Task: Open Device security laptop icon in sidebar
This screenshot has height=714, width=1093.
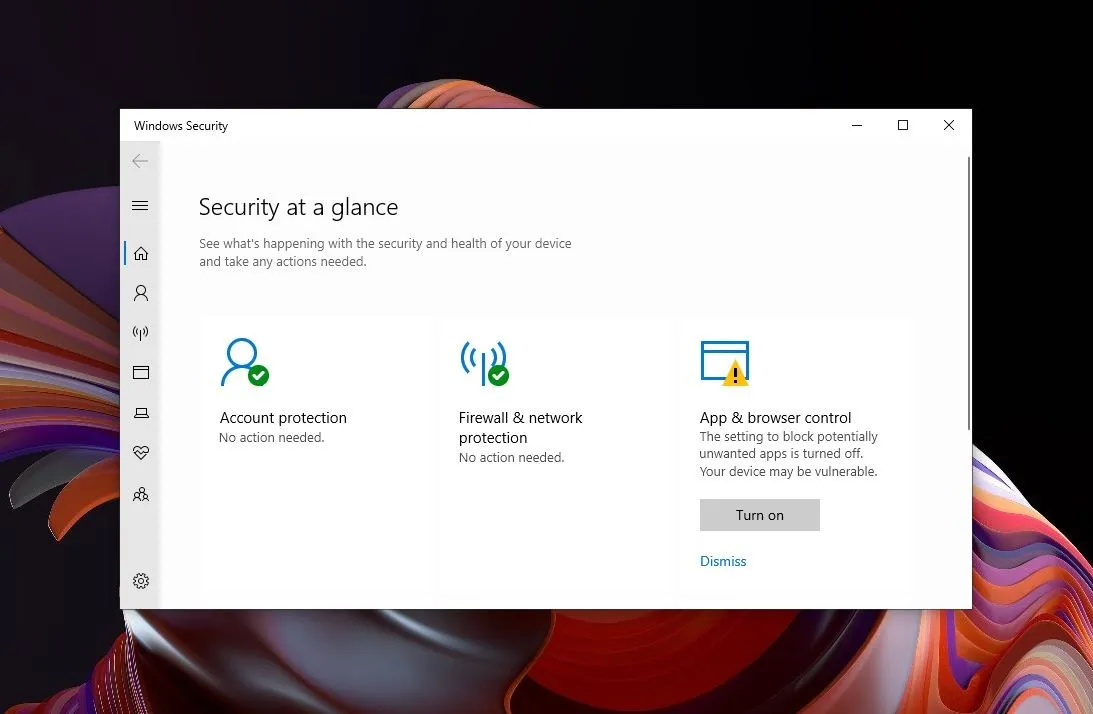Action: pos(141,413)
